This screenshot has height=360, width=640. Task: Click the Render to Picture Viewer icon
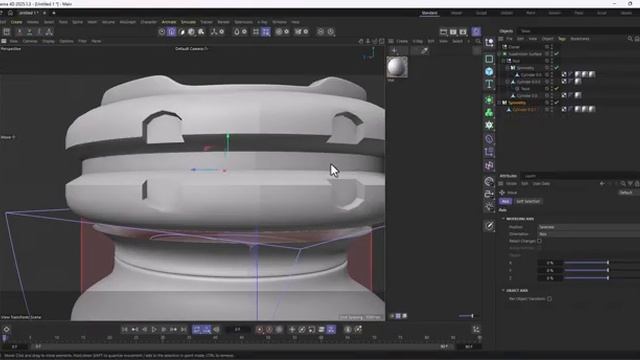(453, 31)
